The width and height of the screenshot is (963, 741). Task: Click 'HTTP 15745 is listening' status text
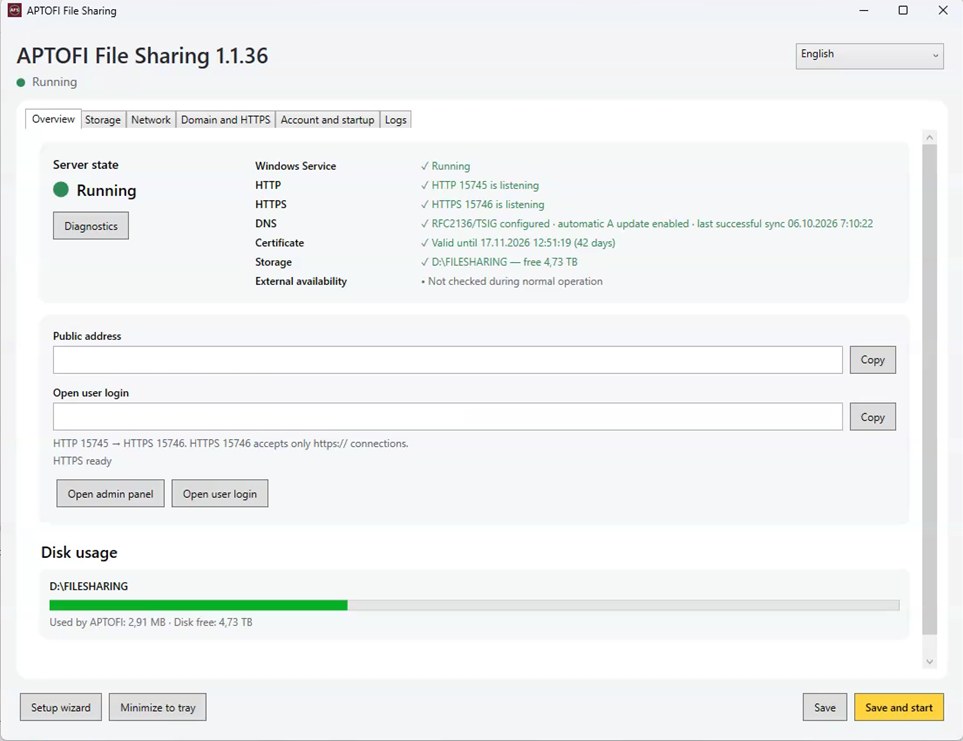[485, 185]
